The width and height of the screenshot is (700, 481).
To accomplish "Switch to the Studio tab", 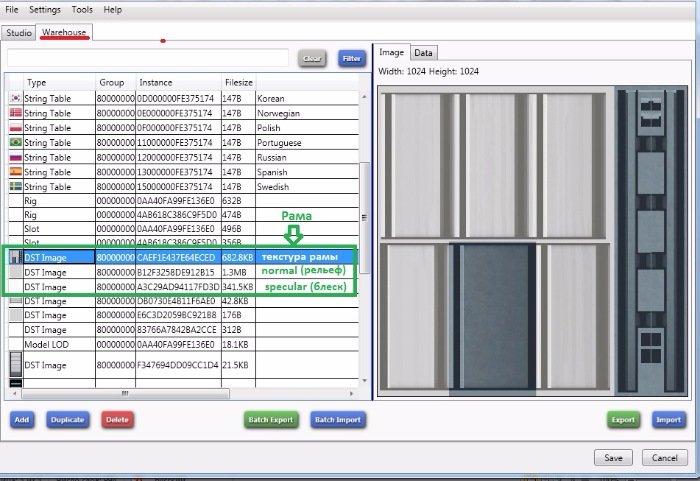I will (19, 33).
